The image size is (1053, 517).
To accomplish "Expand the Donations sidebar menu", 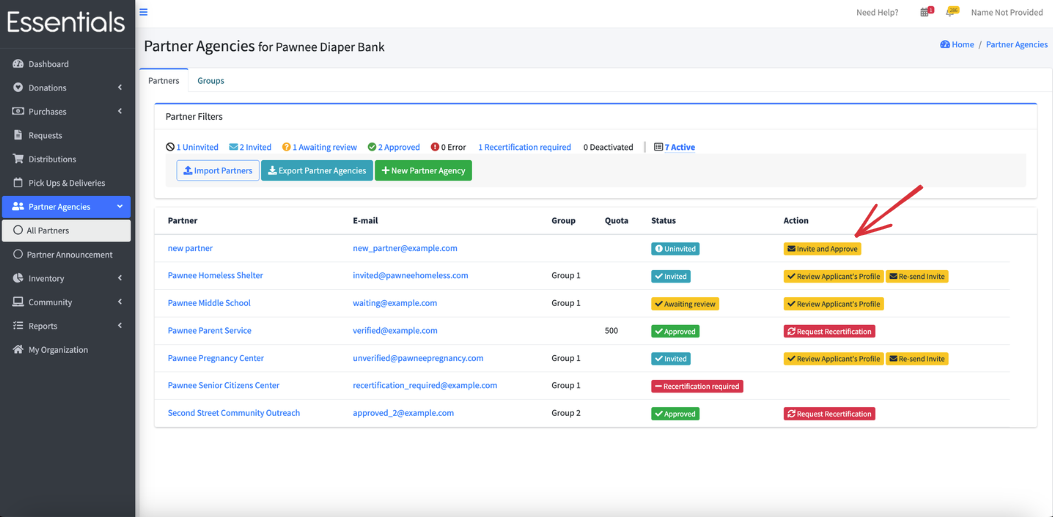I will click(x=66, y=87).
